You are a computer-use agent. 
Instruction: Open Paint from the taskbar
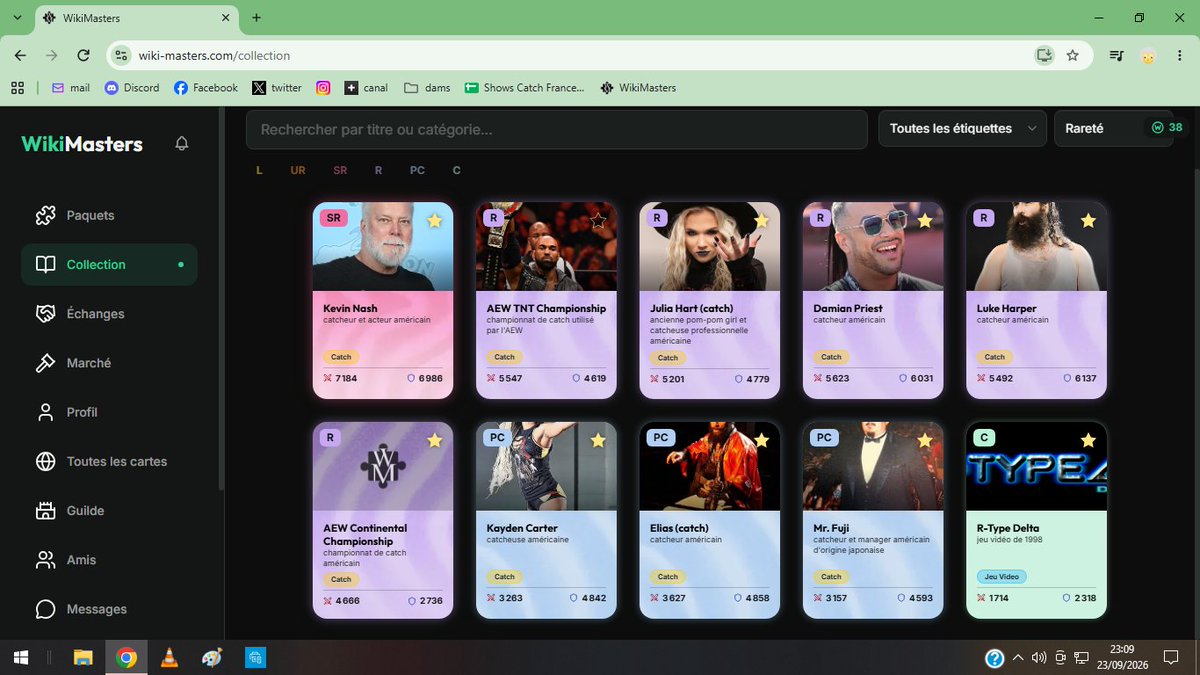click(x=212, y=657)
